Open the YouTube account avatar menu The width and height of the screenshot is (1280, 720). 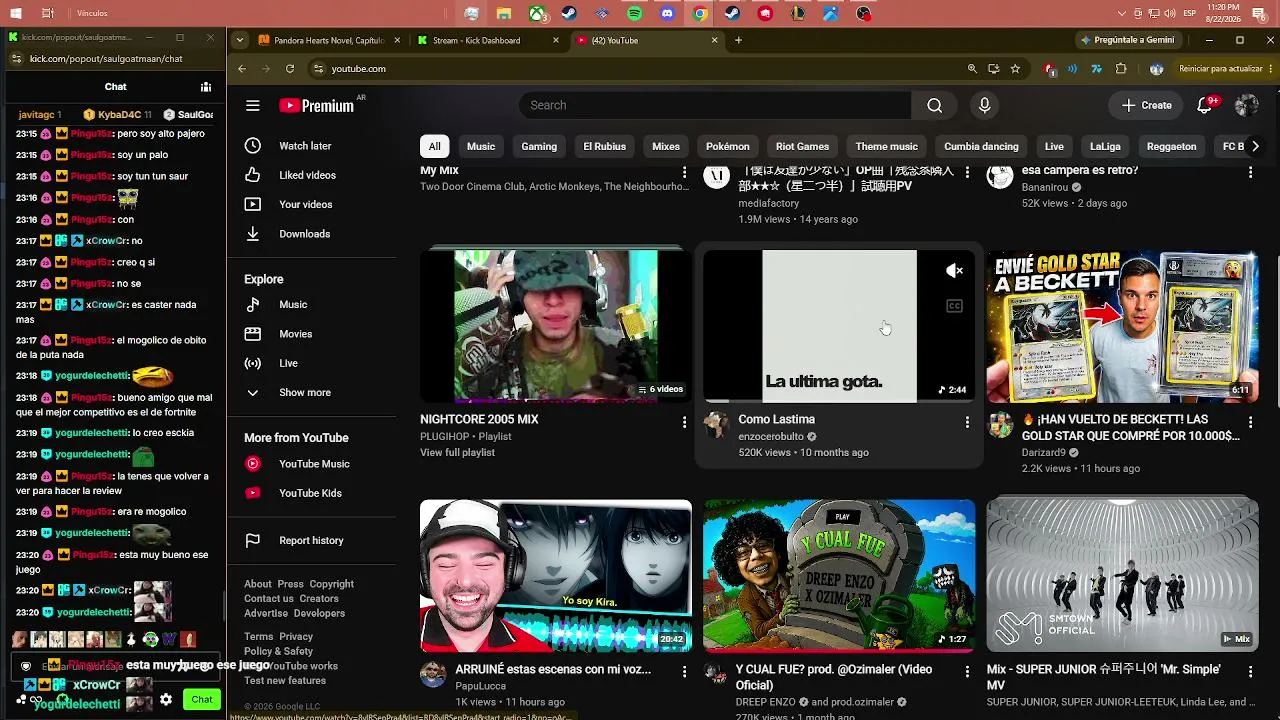[x=1246, y=105]
